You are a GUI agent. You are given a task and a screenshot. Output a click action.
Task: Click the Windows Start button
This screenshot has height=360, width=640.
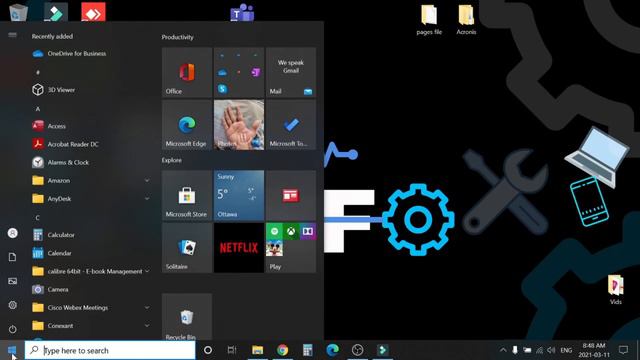12,350
